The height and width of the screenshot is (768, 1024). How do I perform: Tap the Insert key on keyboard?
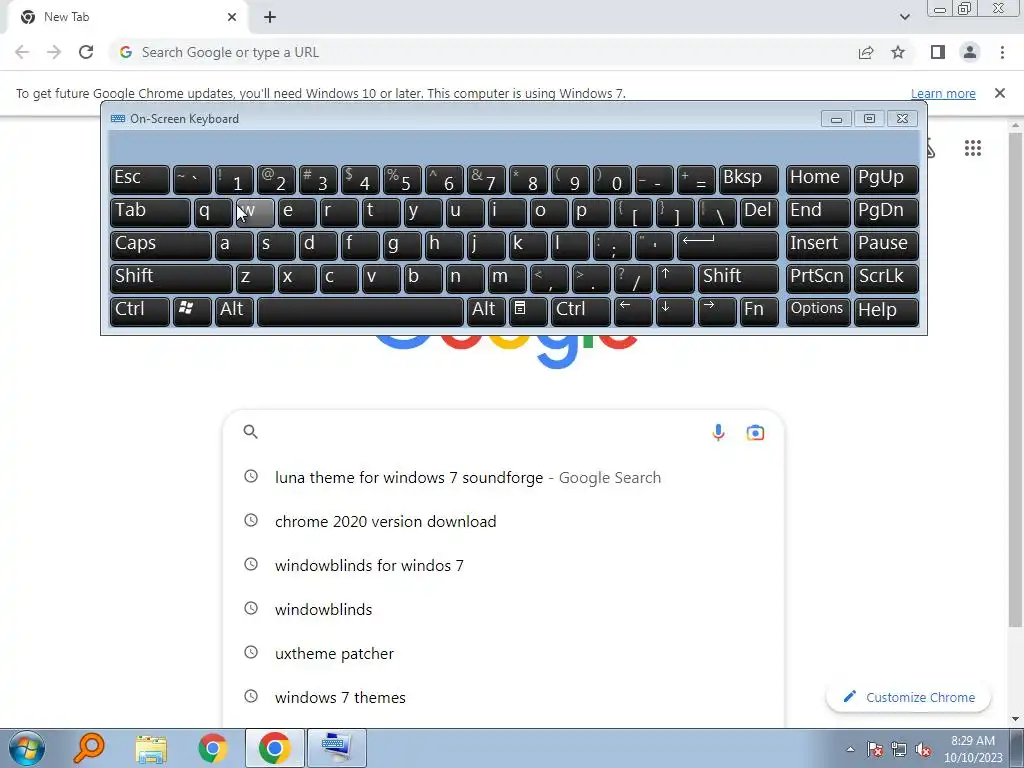click(818, 246)
